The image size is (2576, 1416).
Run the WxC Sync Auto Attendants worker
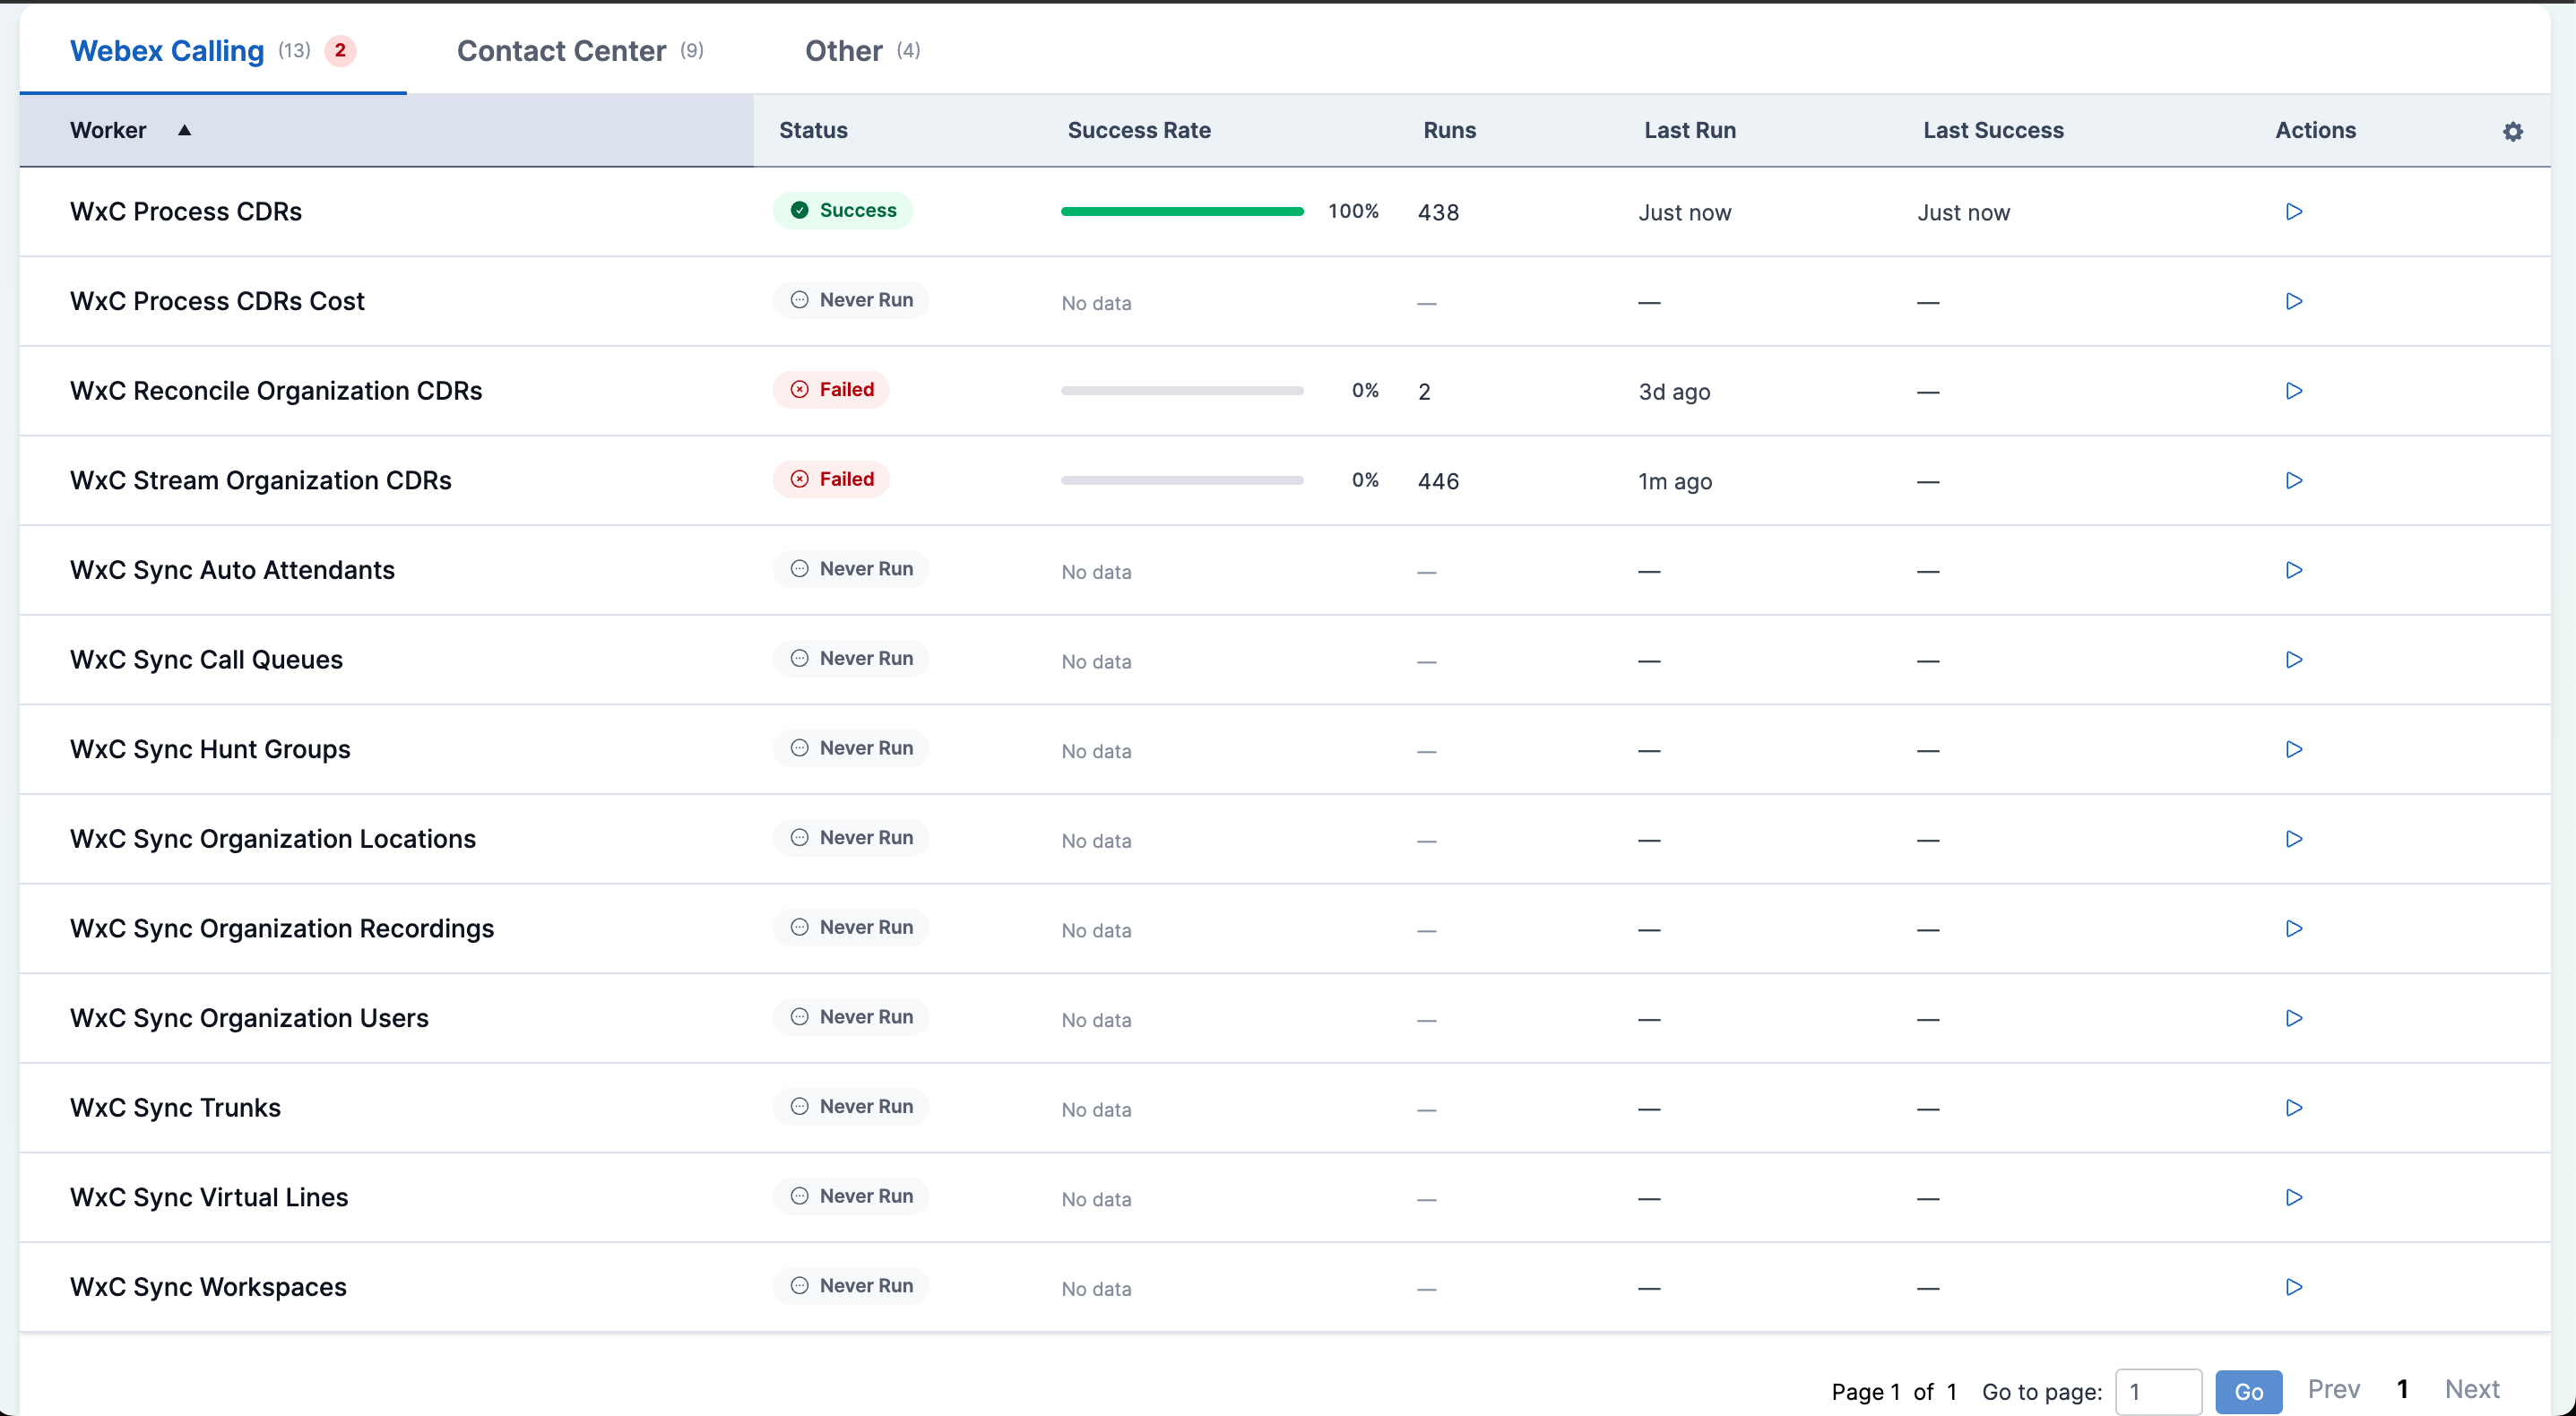(2294, 570)
